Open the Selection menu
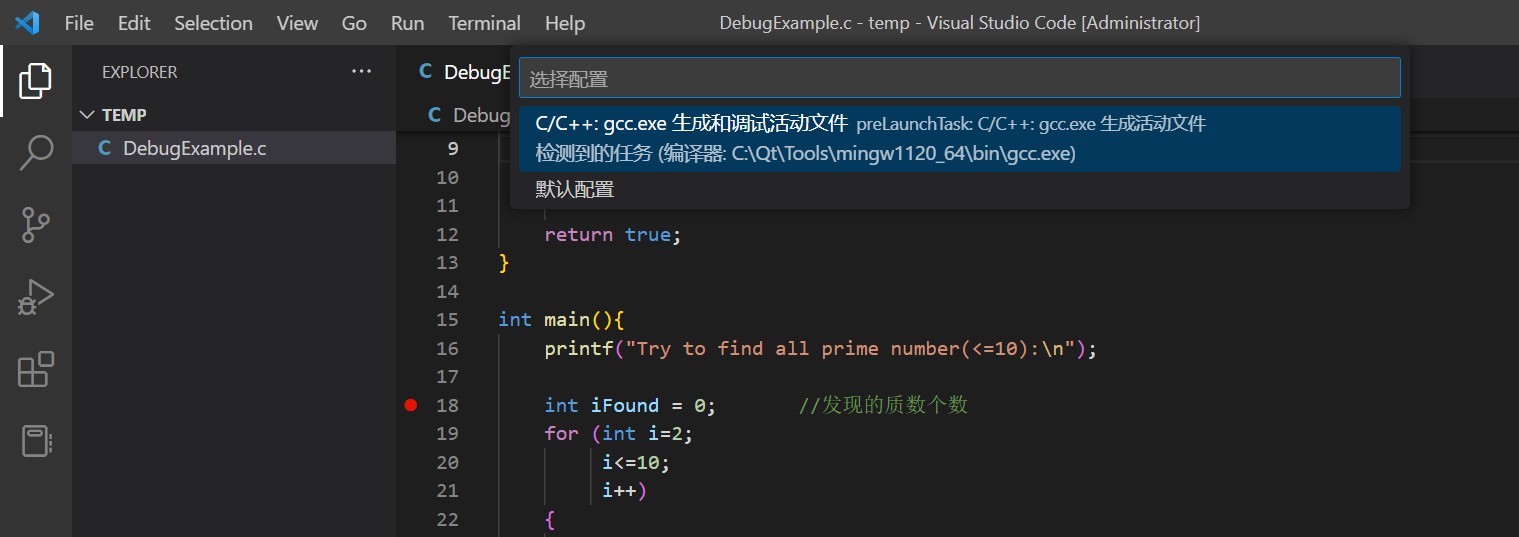Image resolution: width=1519 pixels, height=537 pixels. click(x=213, y=22)
